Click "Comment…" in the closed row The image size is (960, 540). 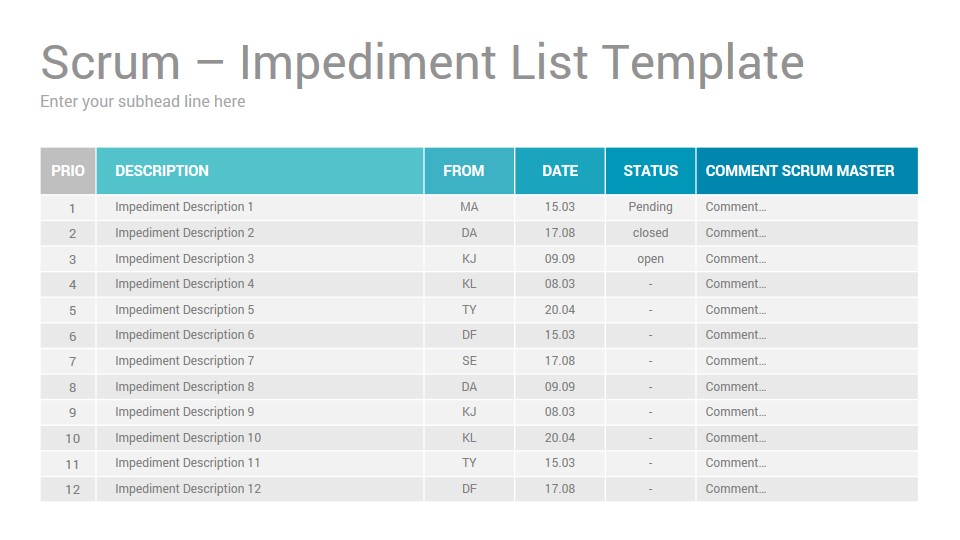point(735,233)
